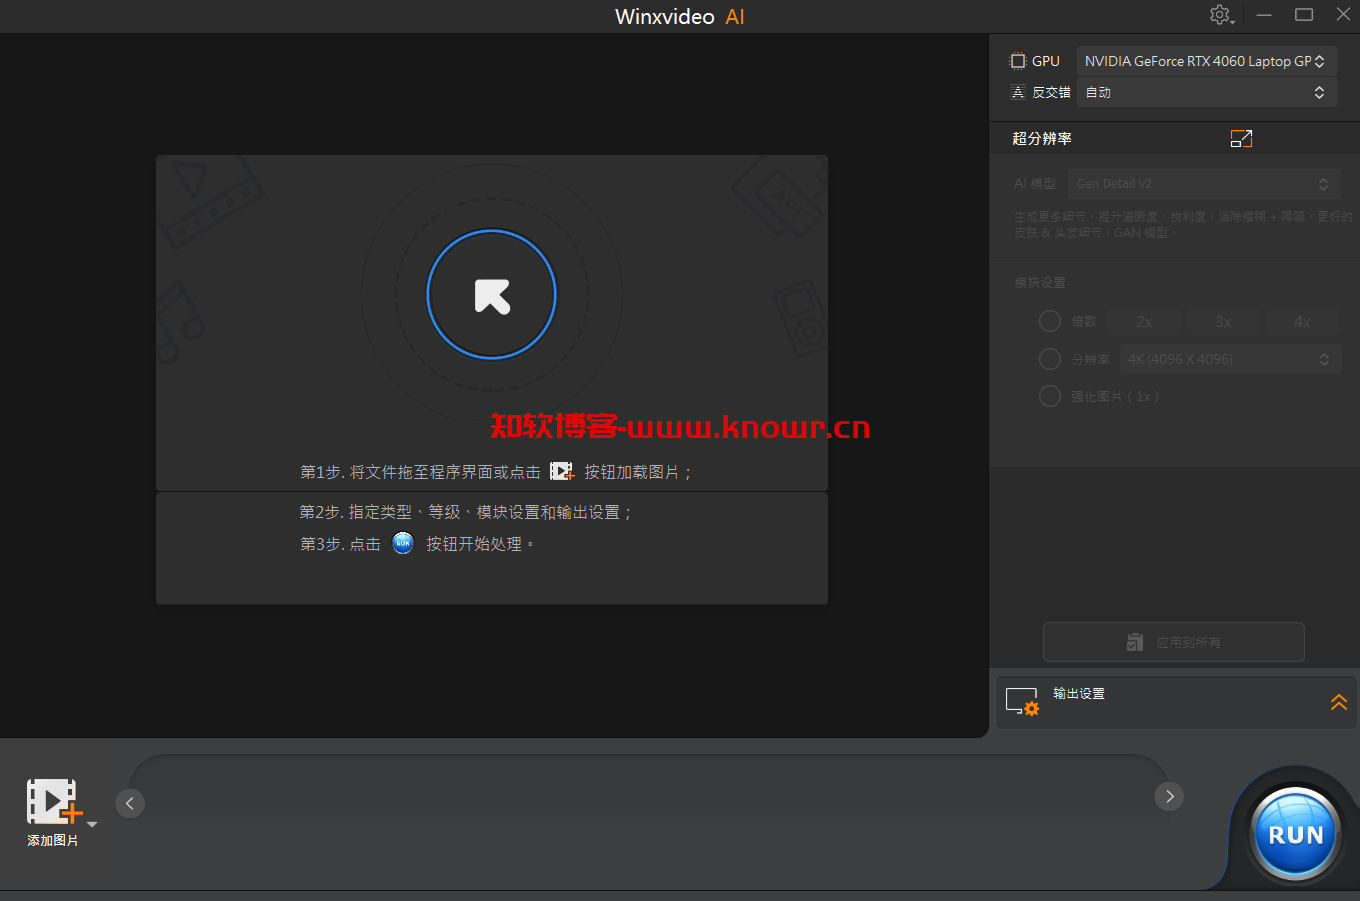The width and height of the screenshot is (1360, 901).
Task: Click the Winxvideo AI title text
Action: [x=680, y=16]
